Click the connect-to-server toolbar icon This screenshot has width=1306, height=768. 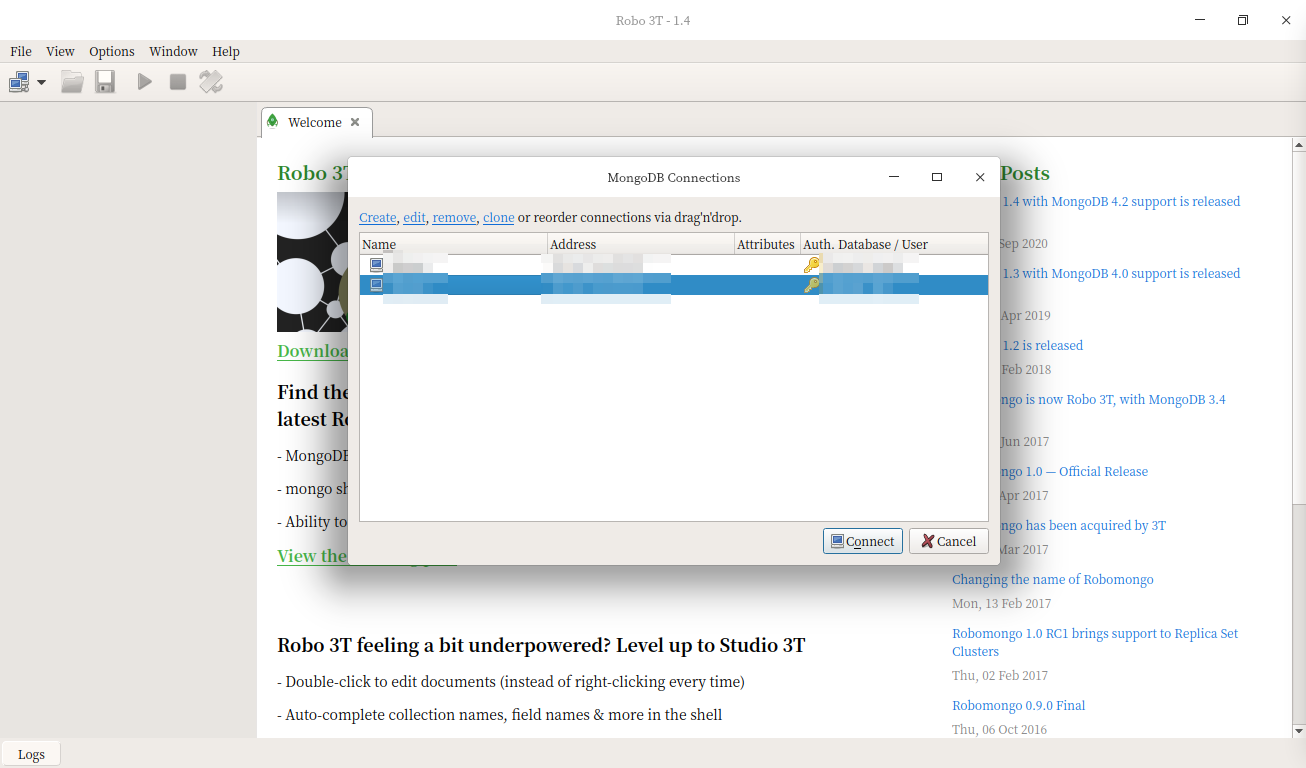point(19,82)
